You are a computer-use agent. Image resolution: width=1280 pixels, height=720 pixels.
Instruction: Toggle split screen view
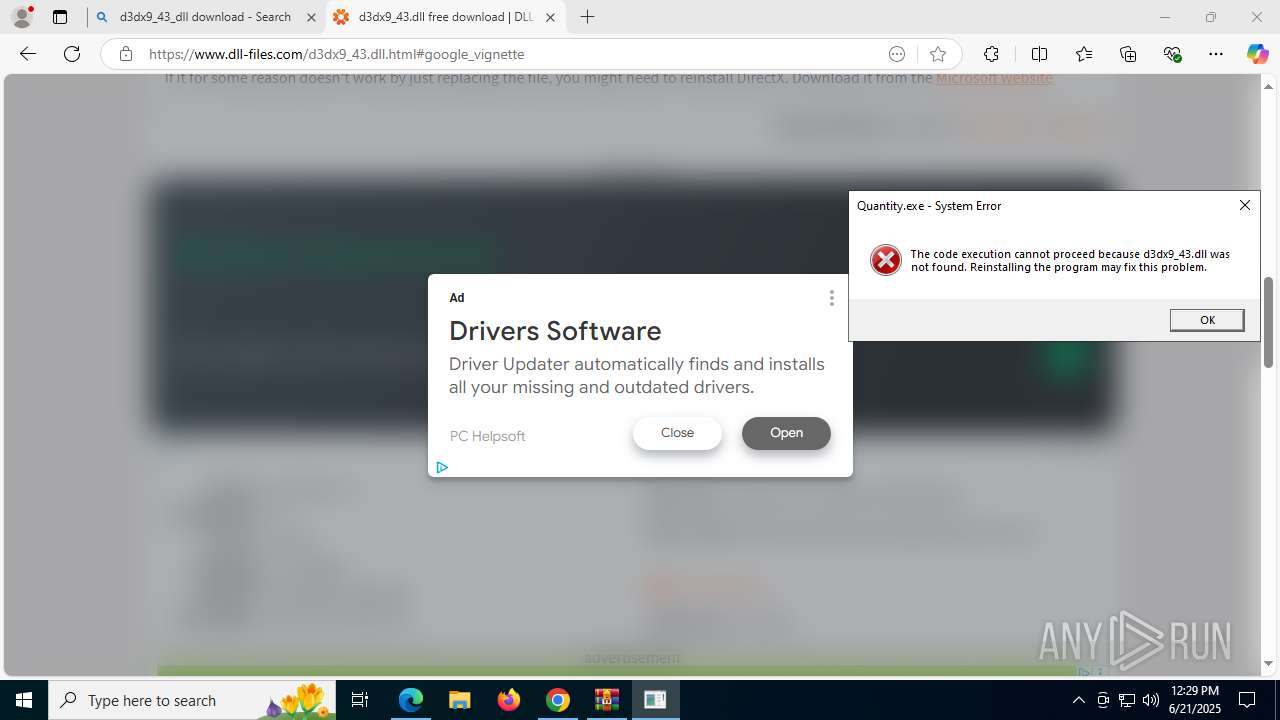(1039, 54)
